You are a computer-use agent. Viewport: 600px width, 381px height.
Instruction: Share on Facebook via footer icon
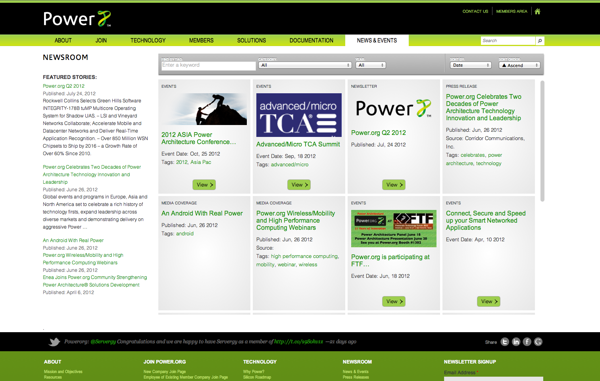527,342
